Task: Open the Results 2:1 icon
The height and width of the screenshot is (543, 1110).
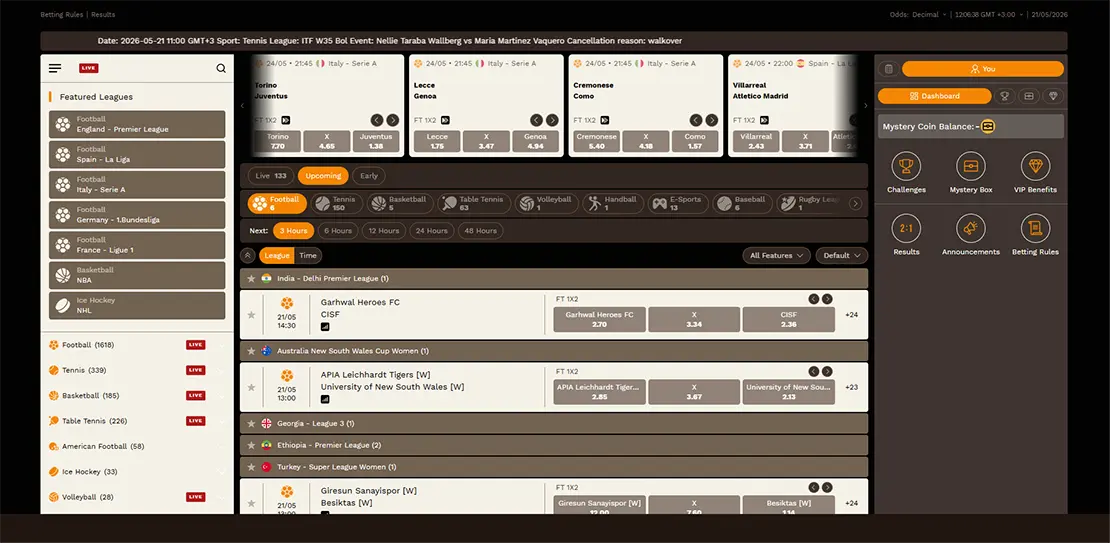Action: coord(906,229)
